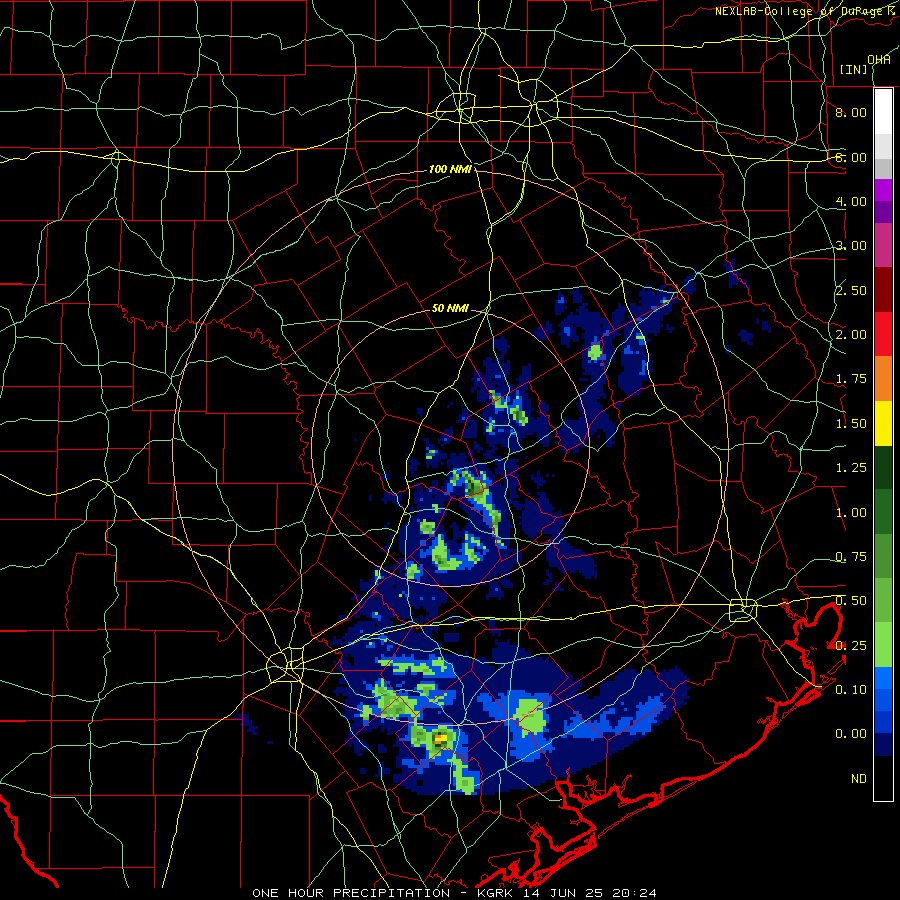Viewport: 900px width, 900px height.
Task: Click the "1.25" legend value
Action: (x=851, y=468)
